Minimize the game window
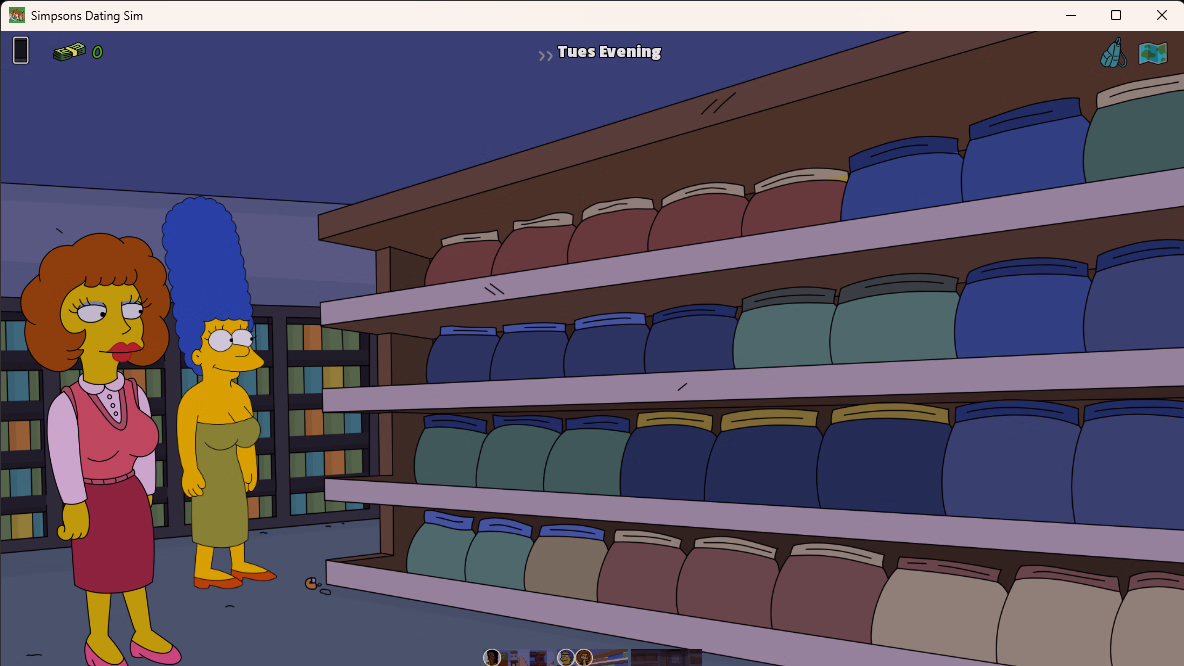Image resolution: width=1184 pixels, height=666 pixels. 1070,15
